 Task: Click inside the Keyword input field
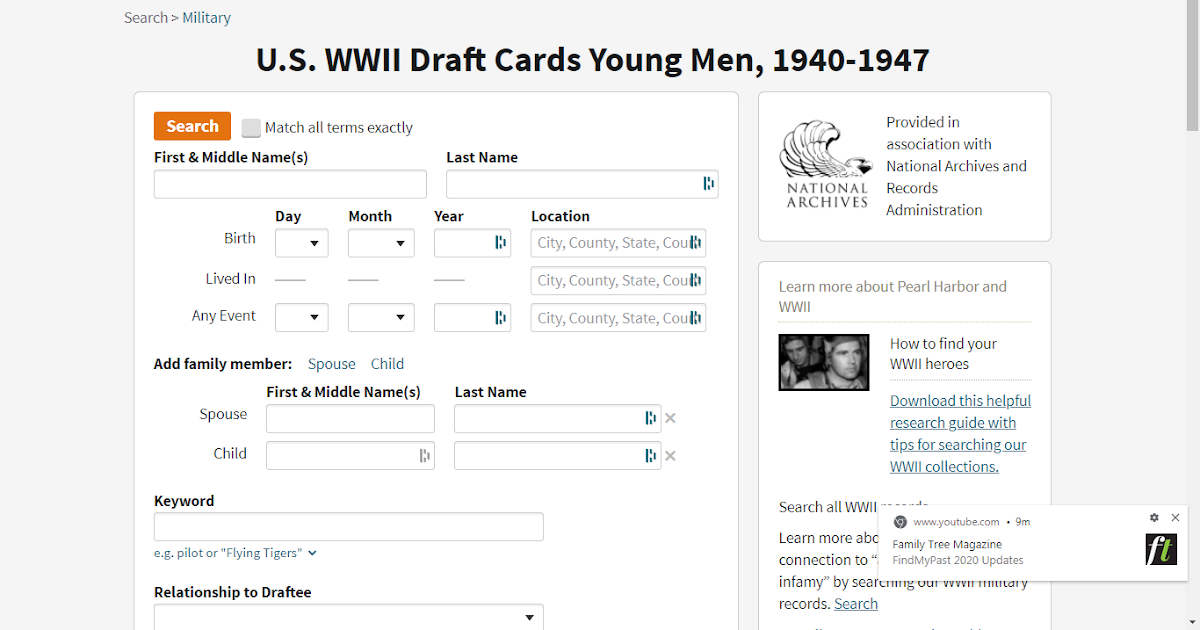point(348,526)
